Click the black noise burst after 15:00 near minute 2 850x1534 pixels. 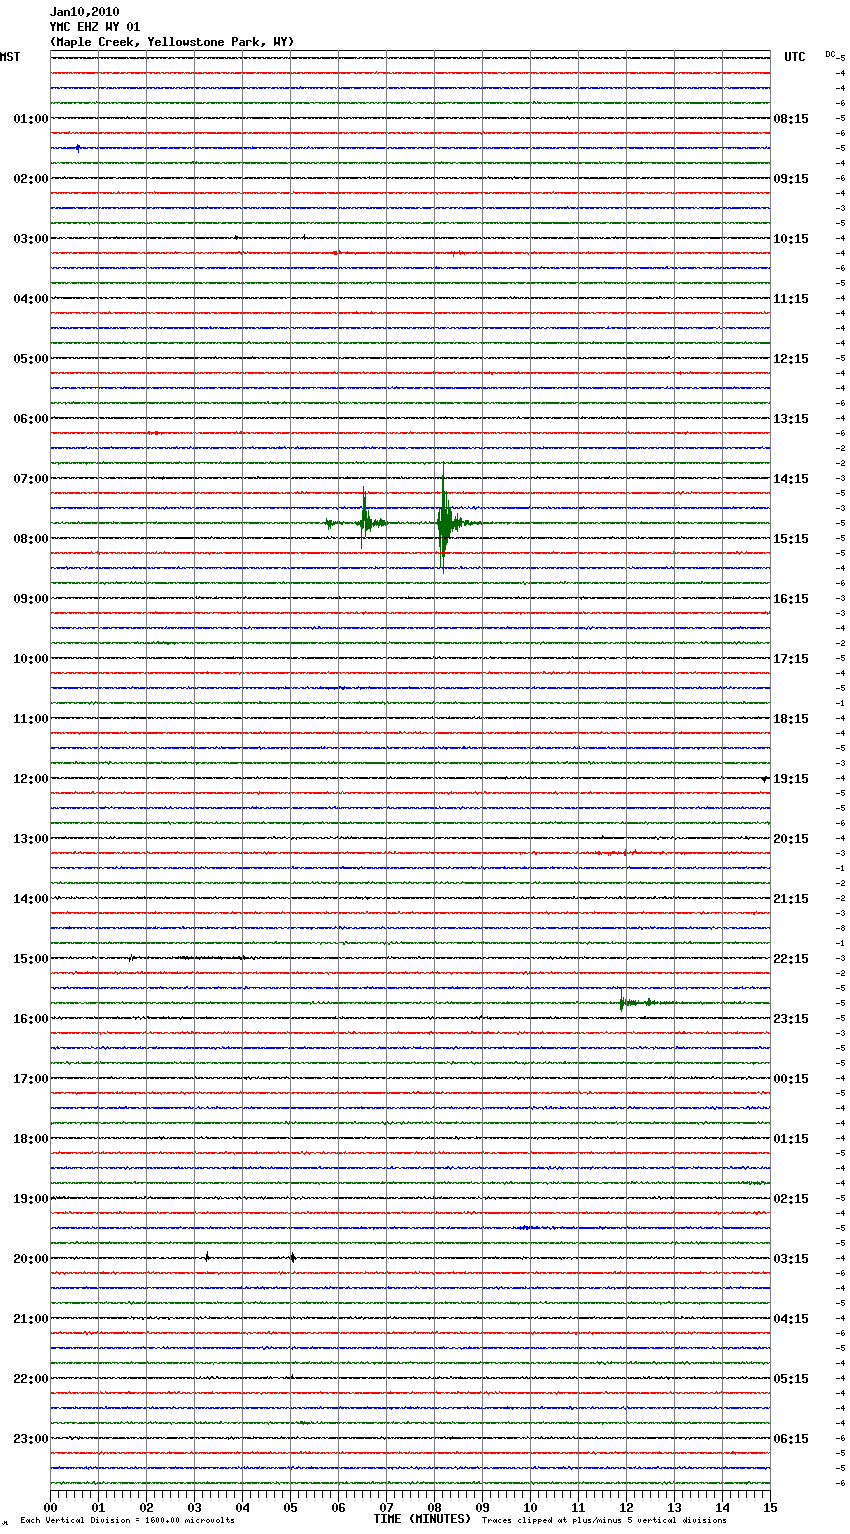click(x=131, y=958)
